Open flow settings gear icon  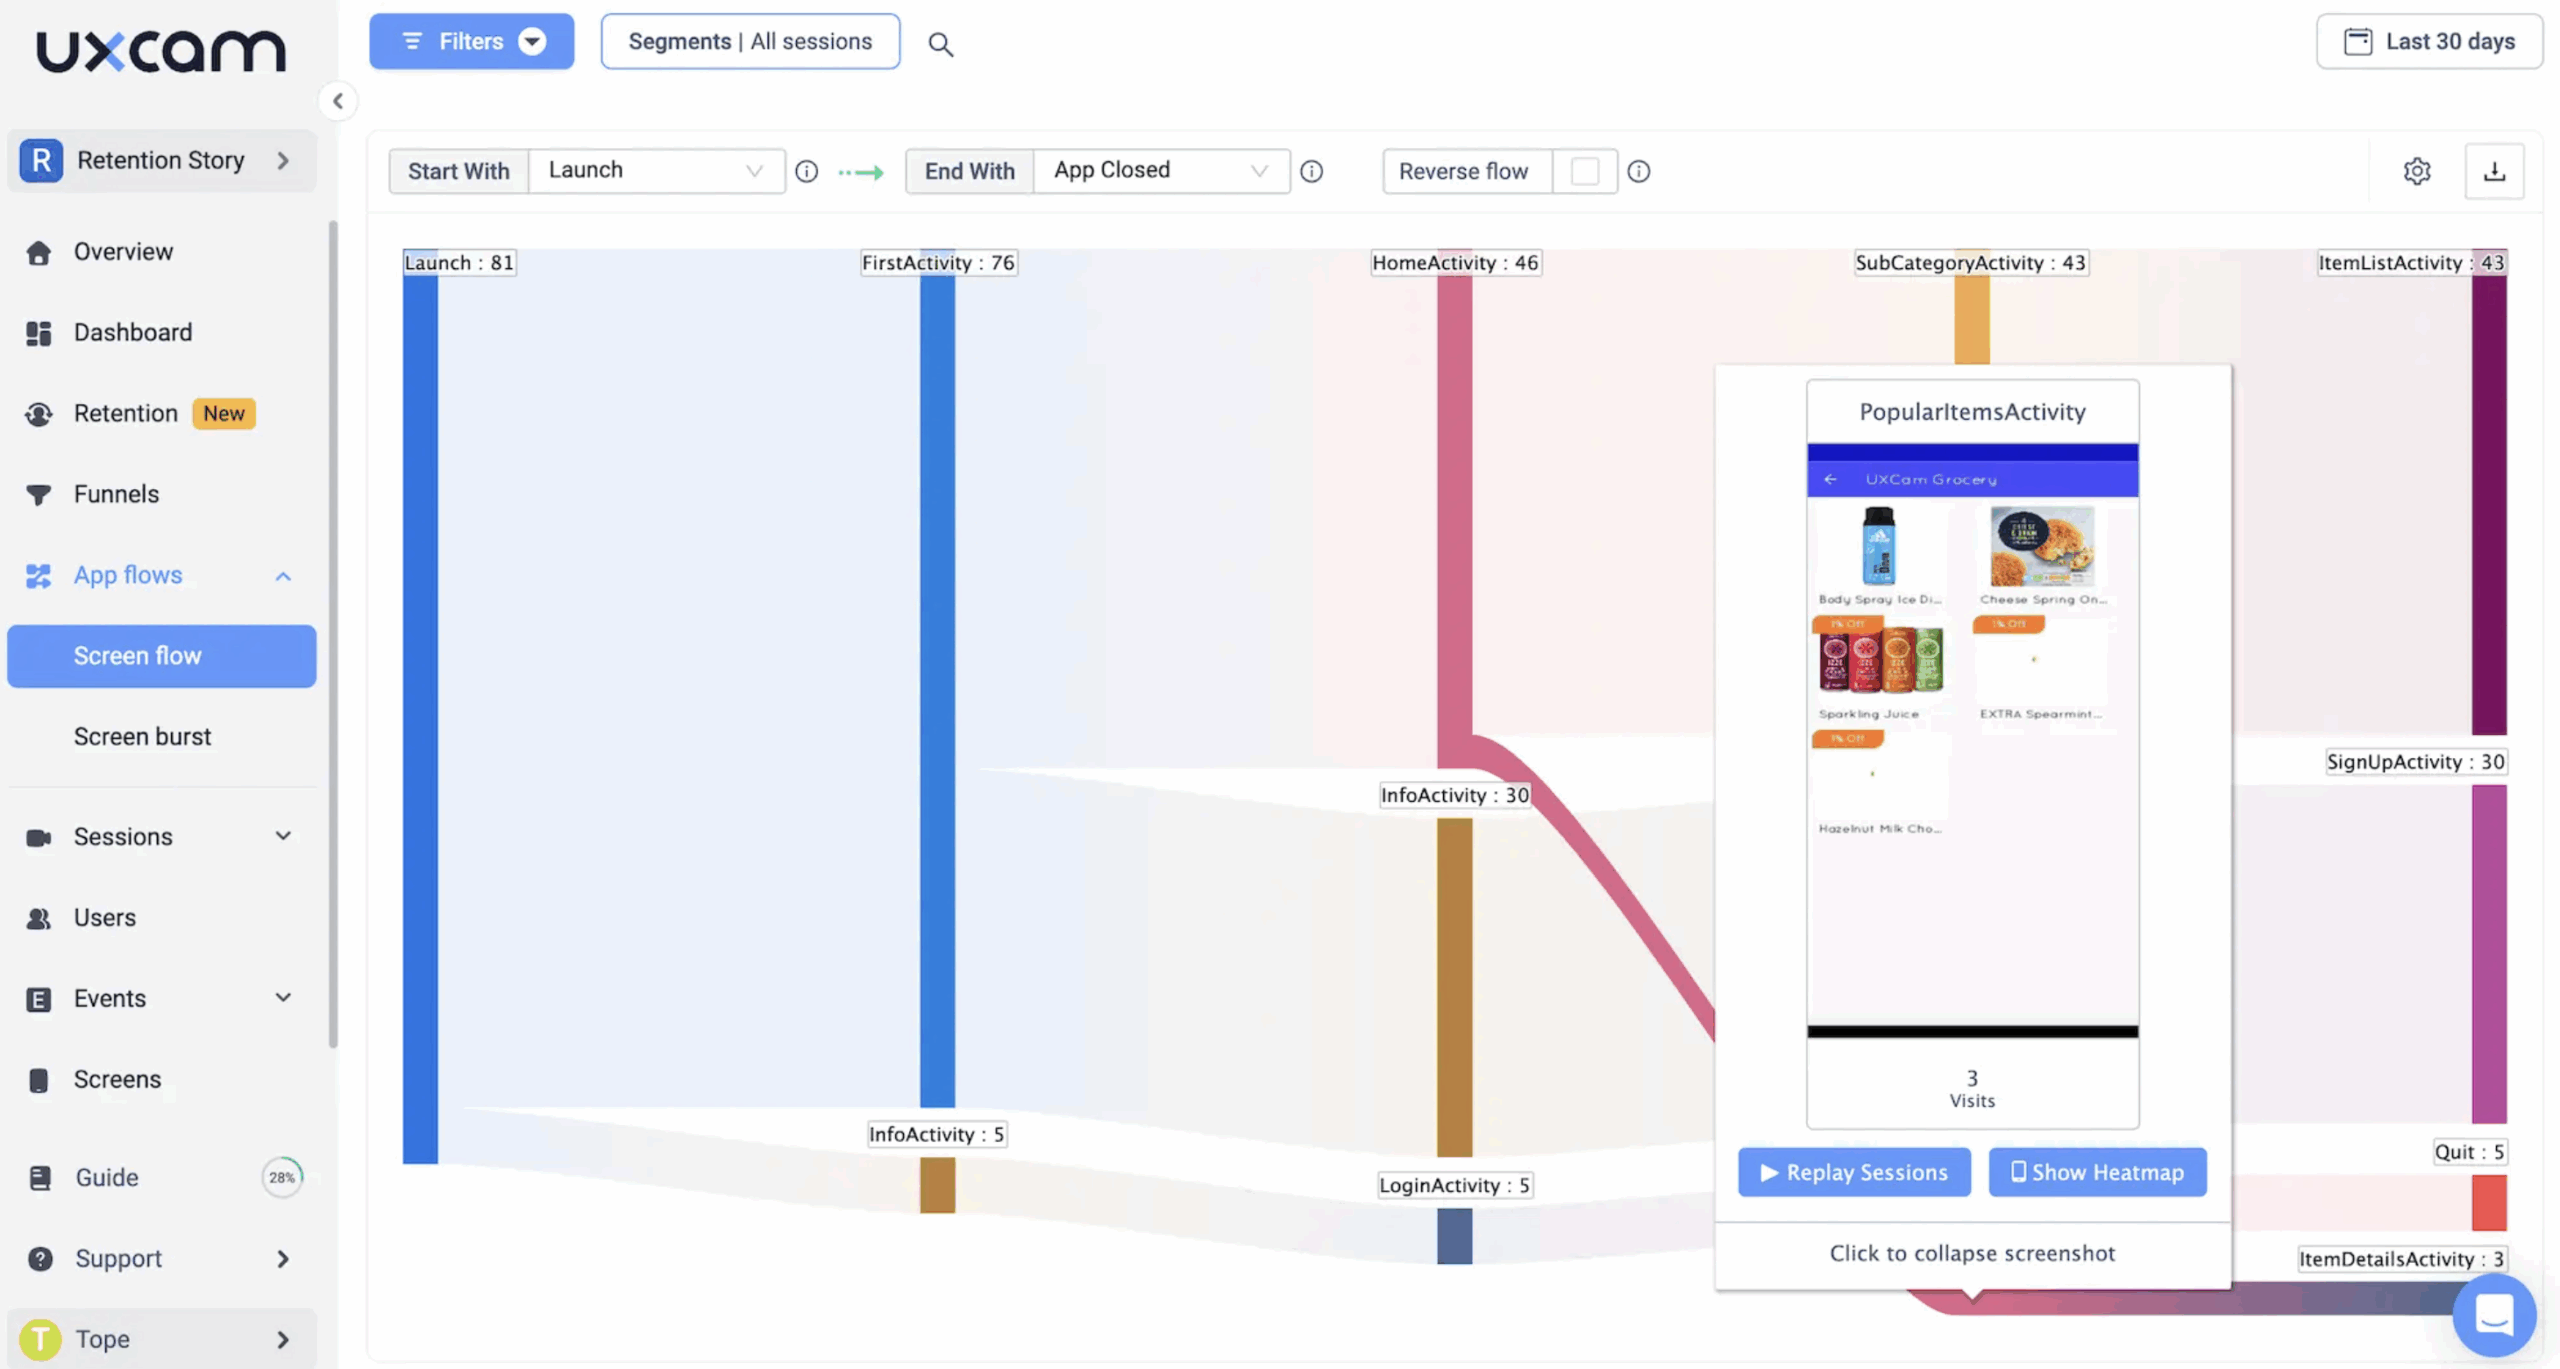click(2417, 171)
